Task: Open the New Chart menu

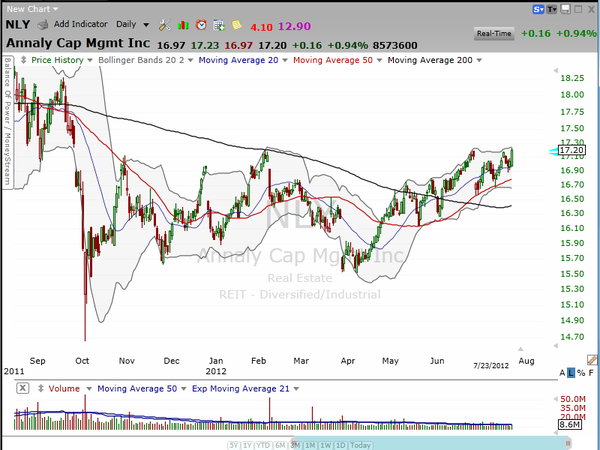Action: click(32, 9)
